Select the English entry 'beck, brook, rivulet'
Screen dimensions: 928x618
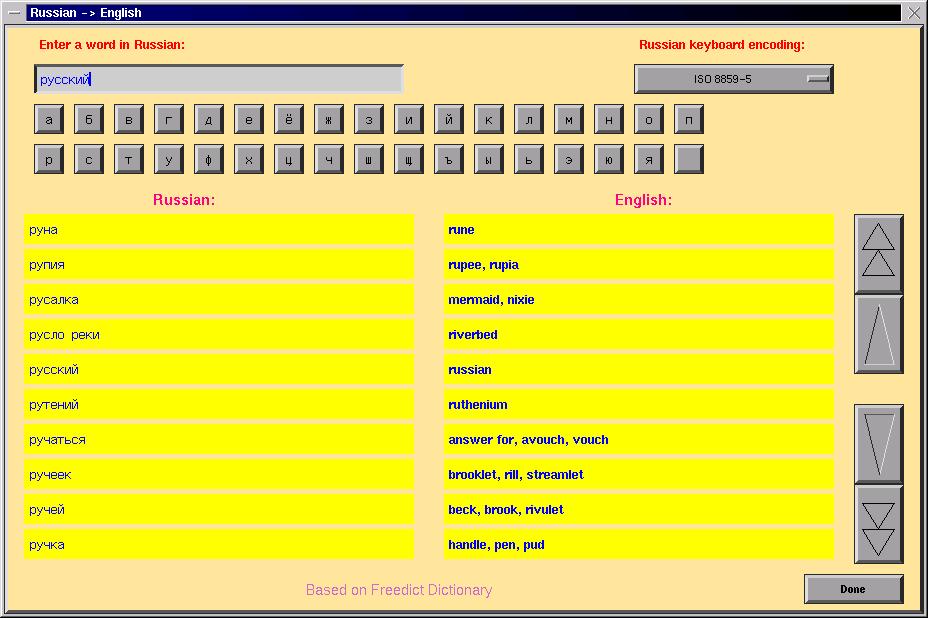pyautogui.click(x=638, y=510)
